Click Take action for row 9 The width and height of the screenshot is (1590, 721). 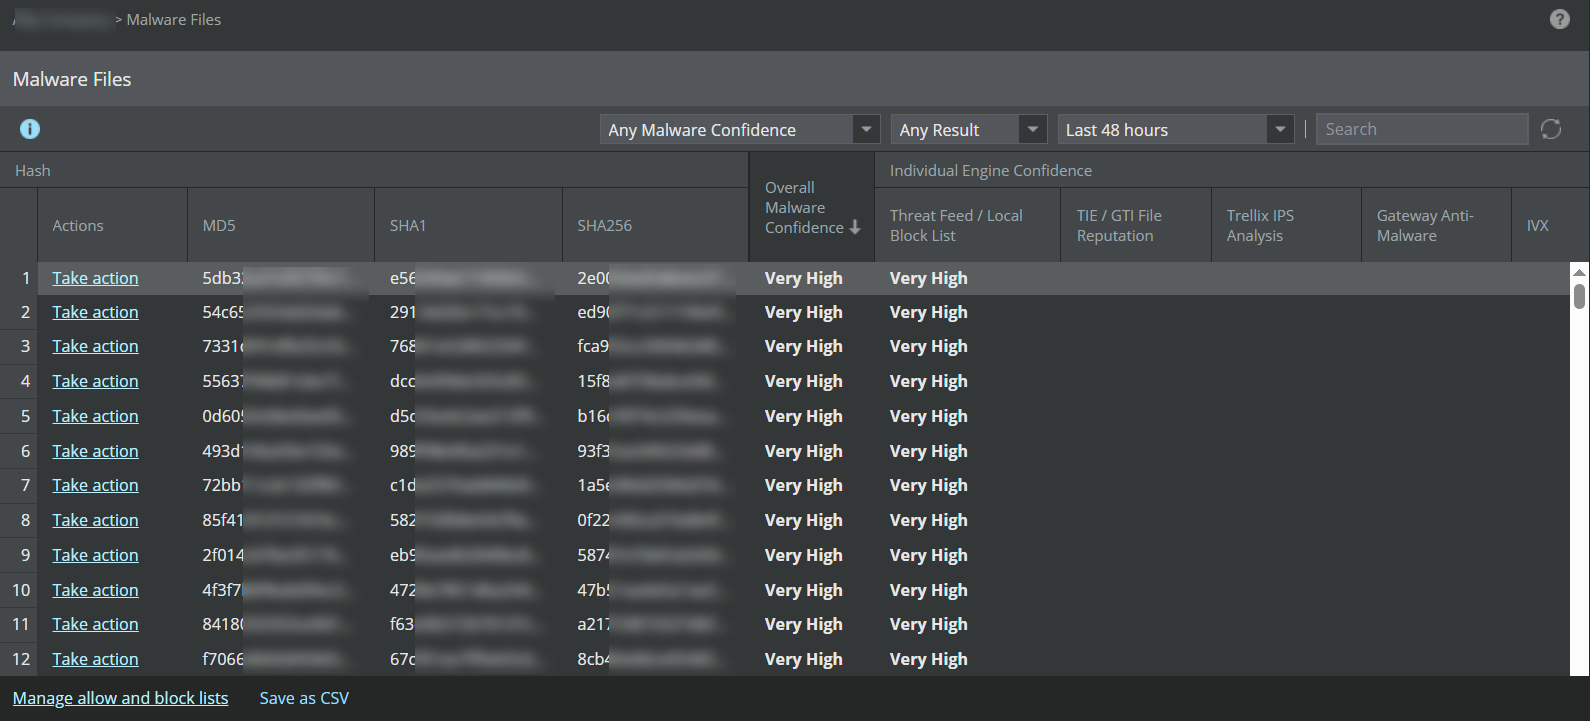pos(95,555)
